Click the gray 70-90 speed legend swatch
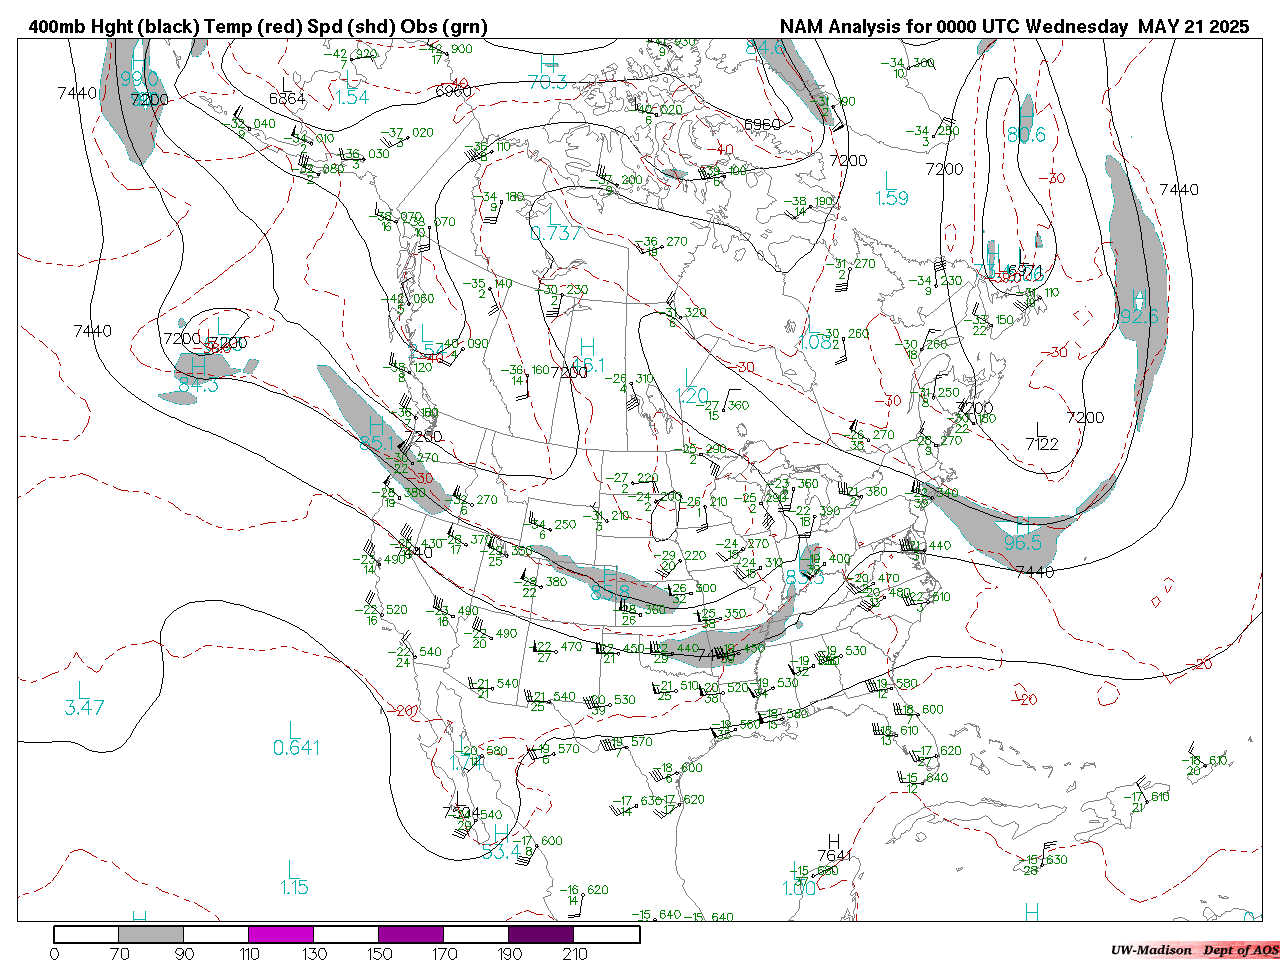The height and width of the screenshot is (960, 1280). [x=151, y=935]
